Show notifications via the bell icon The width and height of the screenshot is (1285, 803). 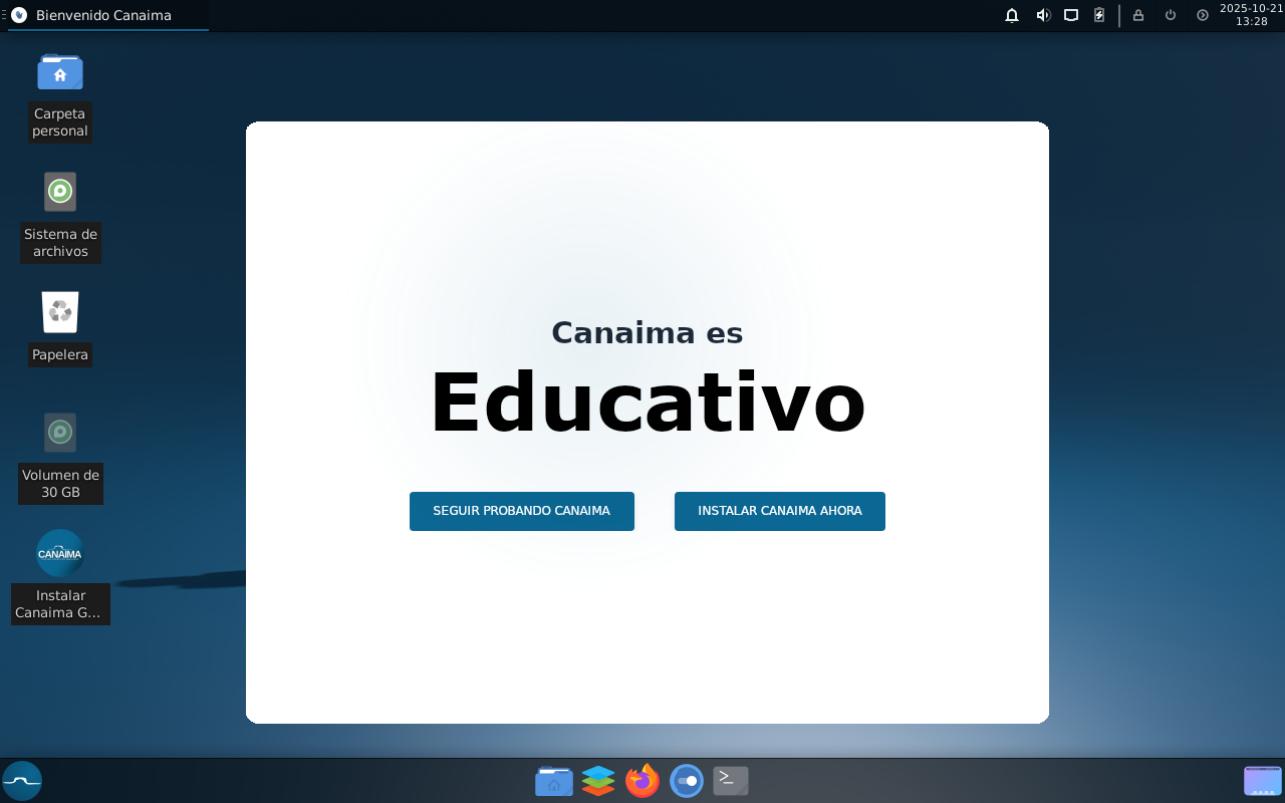coord(1012,15)
